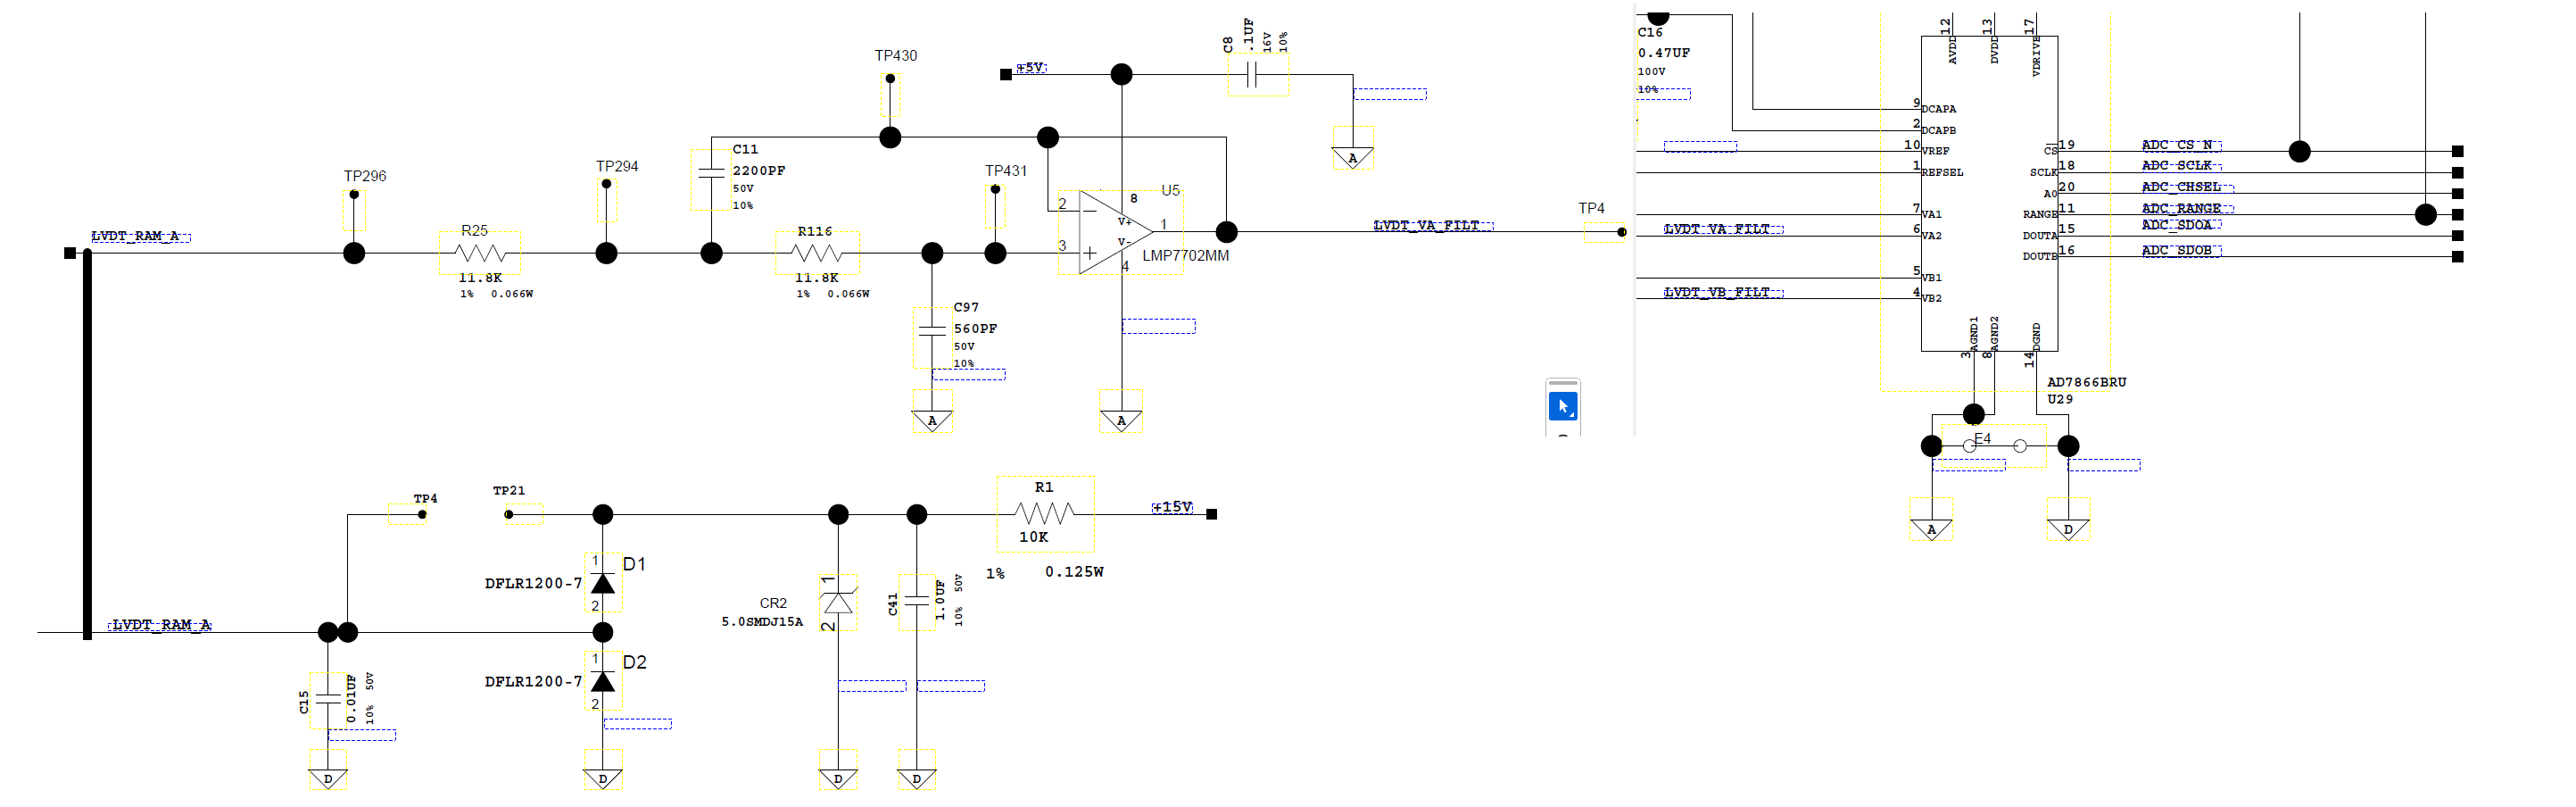2576x807 pixels.
Task: Select digital ground symbol under C41
Action: [x=916, y=778]
